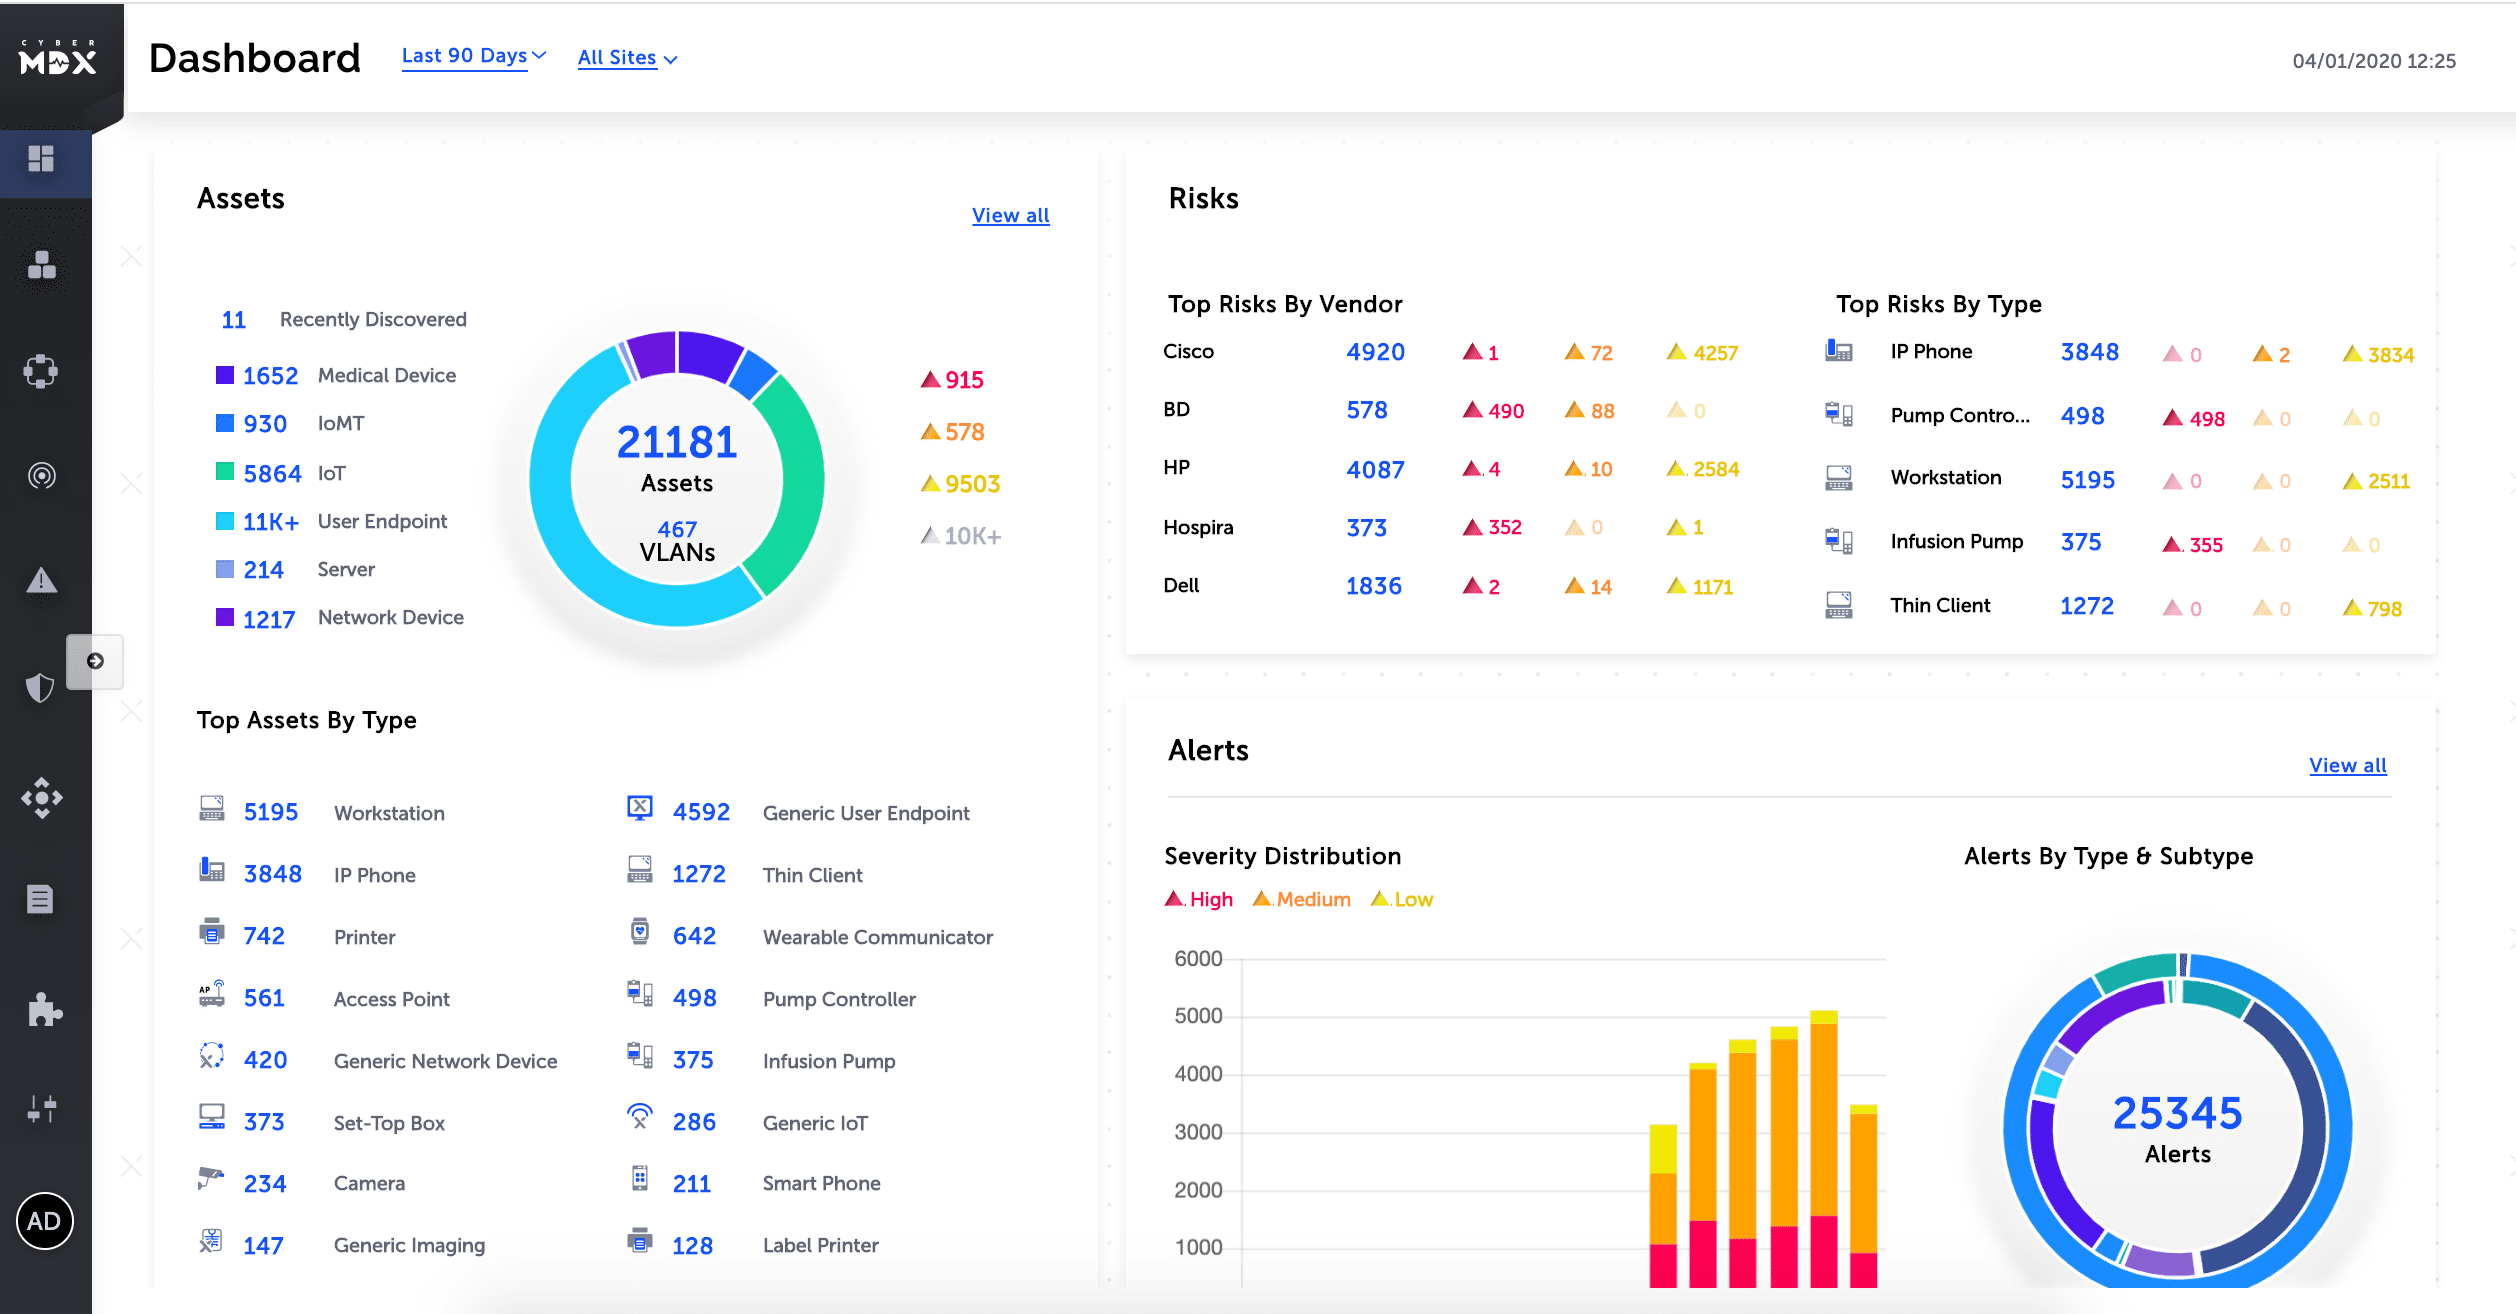The width and height of the screenshot is (2516, 1314).
Task: Click the IP Phone risk total 3848
Action: [2089, 352]
